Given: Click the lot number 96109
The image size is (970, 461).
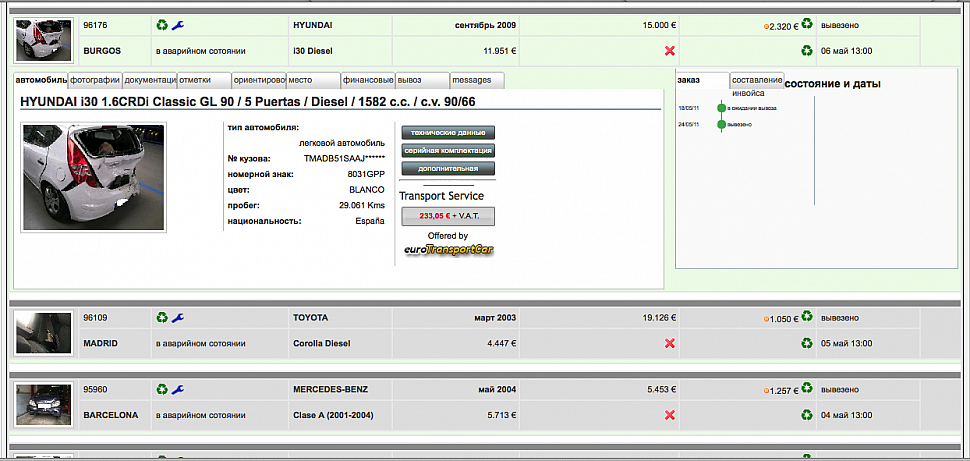Looking at the screenshot, I should click(95, 318).
